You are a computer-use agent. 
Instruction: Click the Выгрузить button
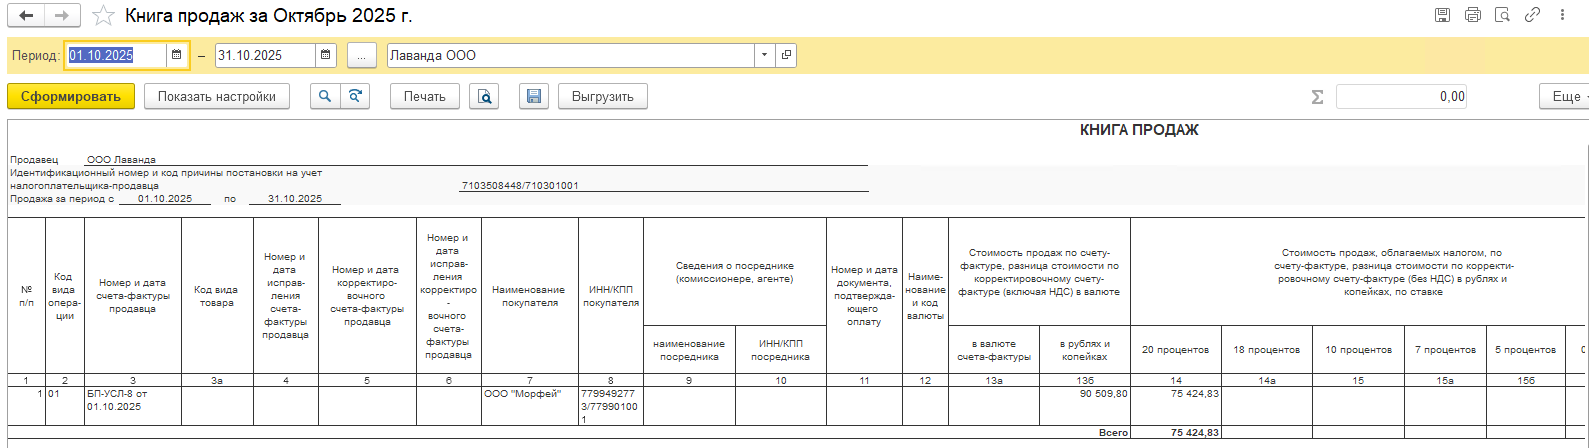pyautogui.click(x=602, y=96)
